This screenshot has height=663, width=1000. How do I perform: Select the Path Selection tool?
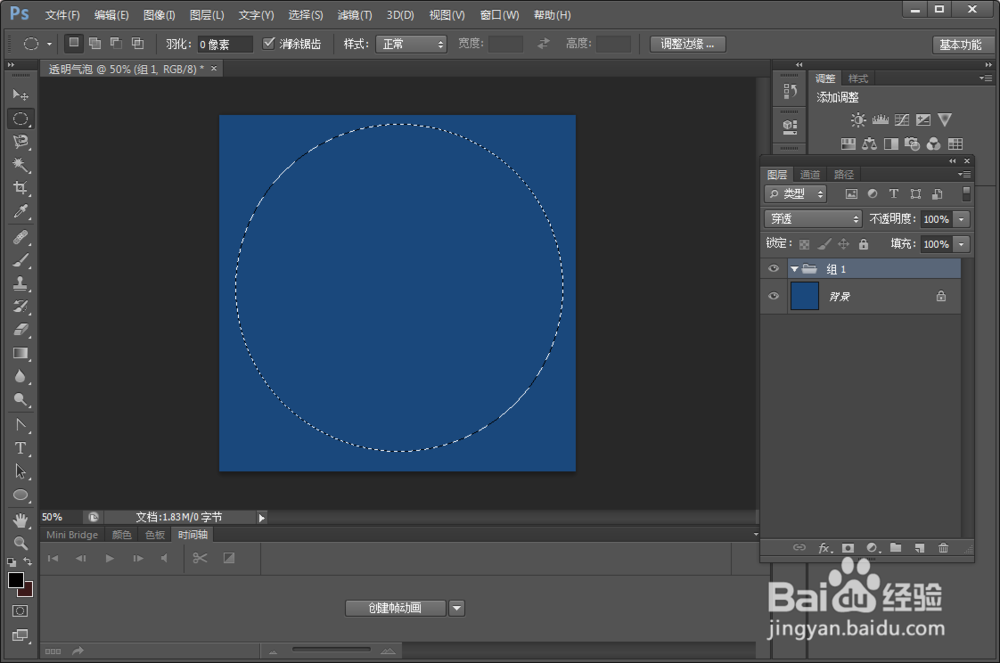[20, 471]
